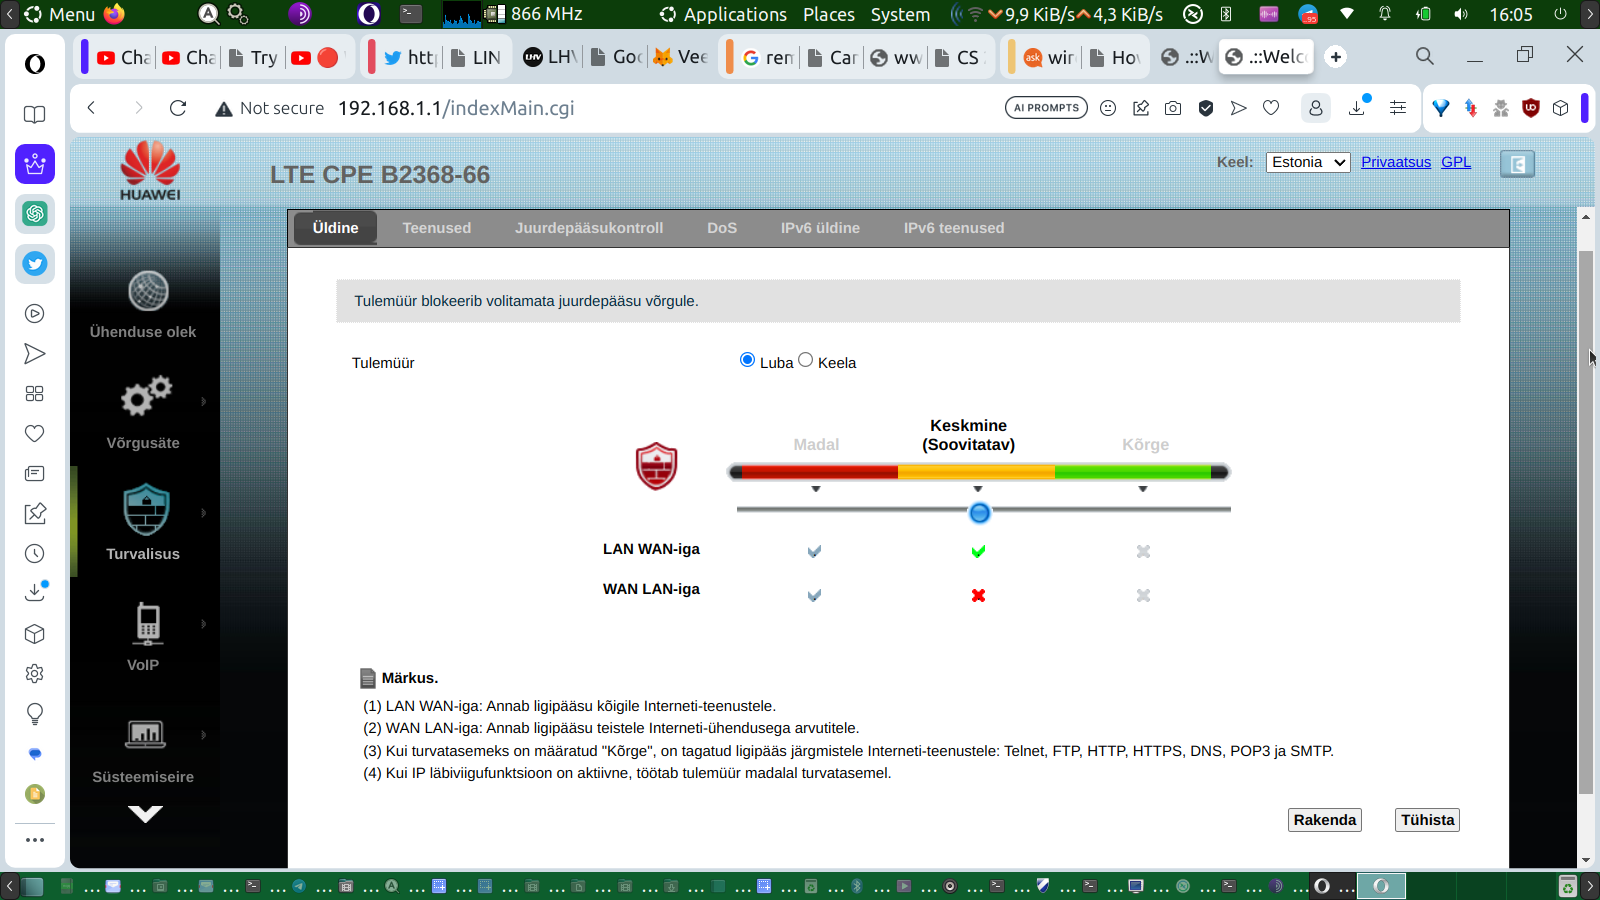The image size is (1600, 900).
Task: Open the Privaatsus link
Action: (x=1396, y=162)
